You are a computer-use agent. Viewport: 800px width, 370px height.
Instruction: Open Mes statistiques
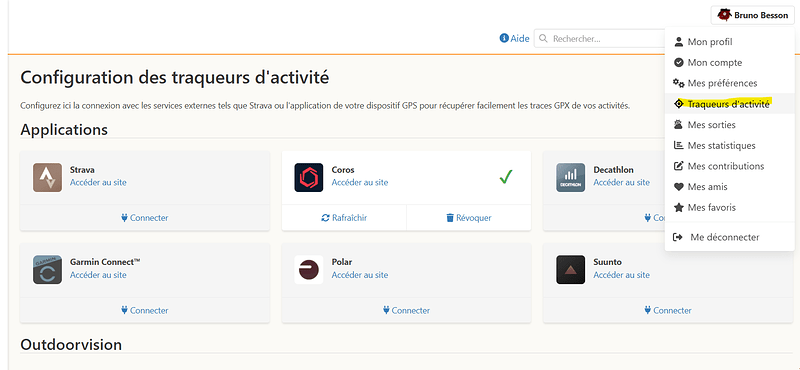click(730, 145)
